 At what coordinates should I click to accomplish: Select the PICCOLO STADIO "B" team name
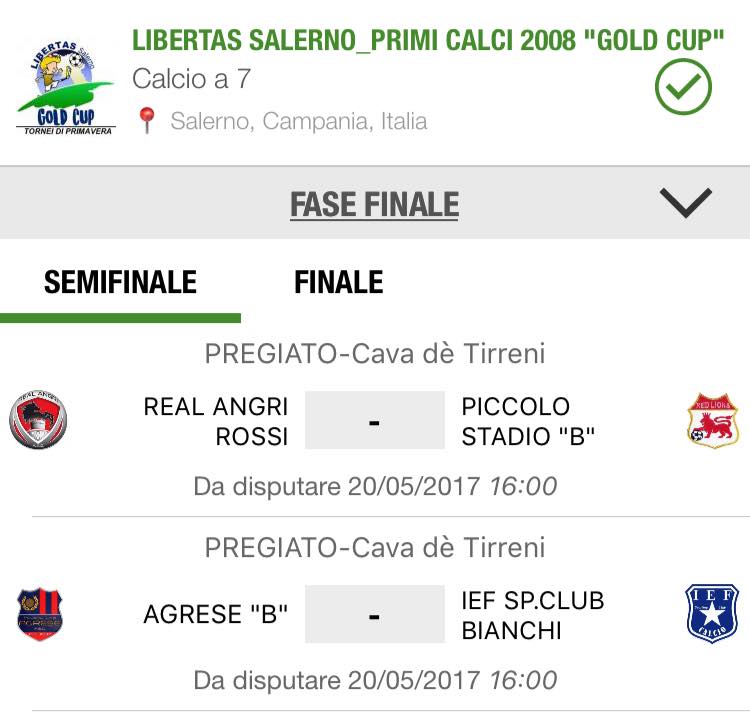coord(528,421)
